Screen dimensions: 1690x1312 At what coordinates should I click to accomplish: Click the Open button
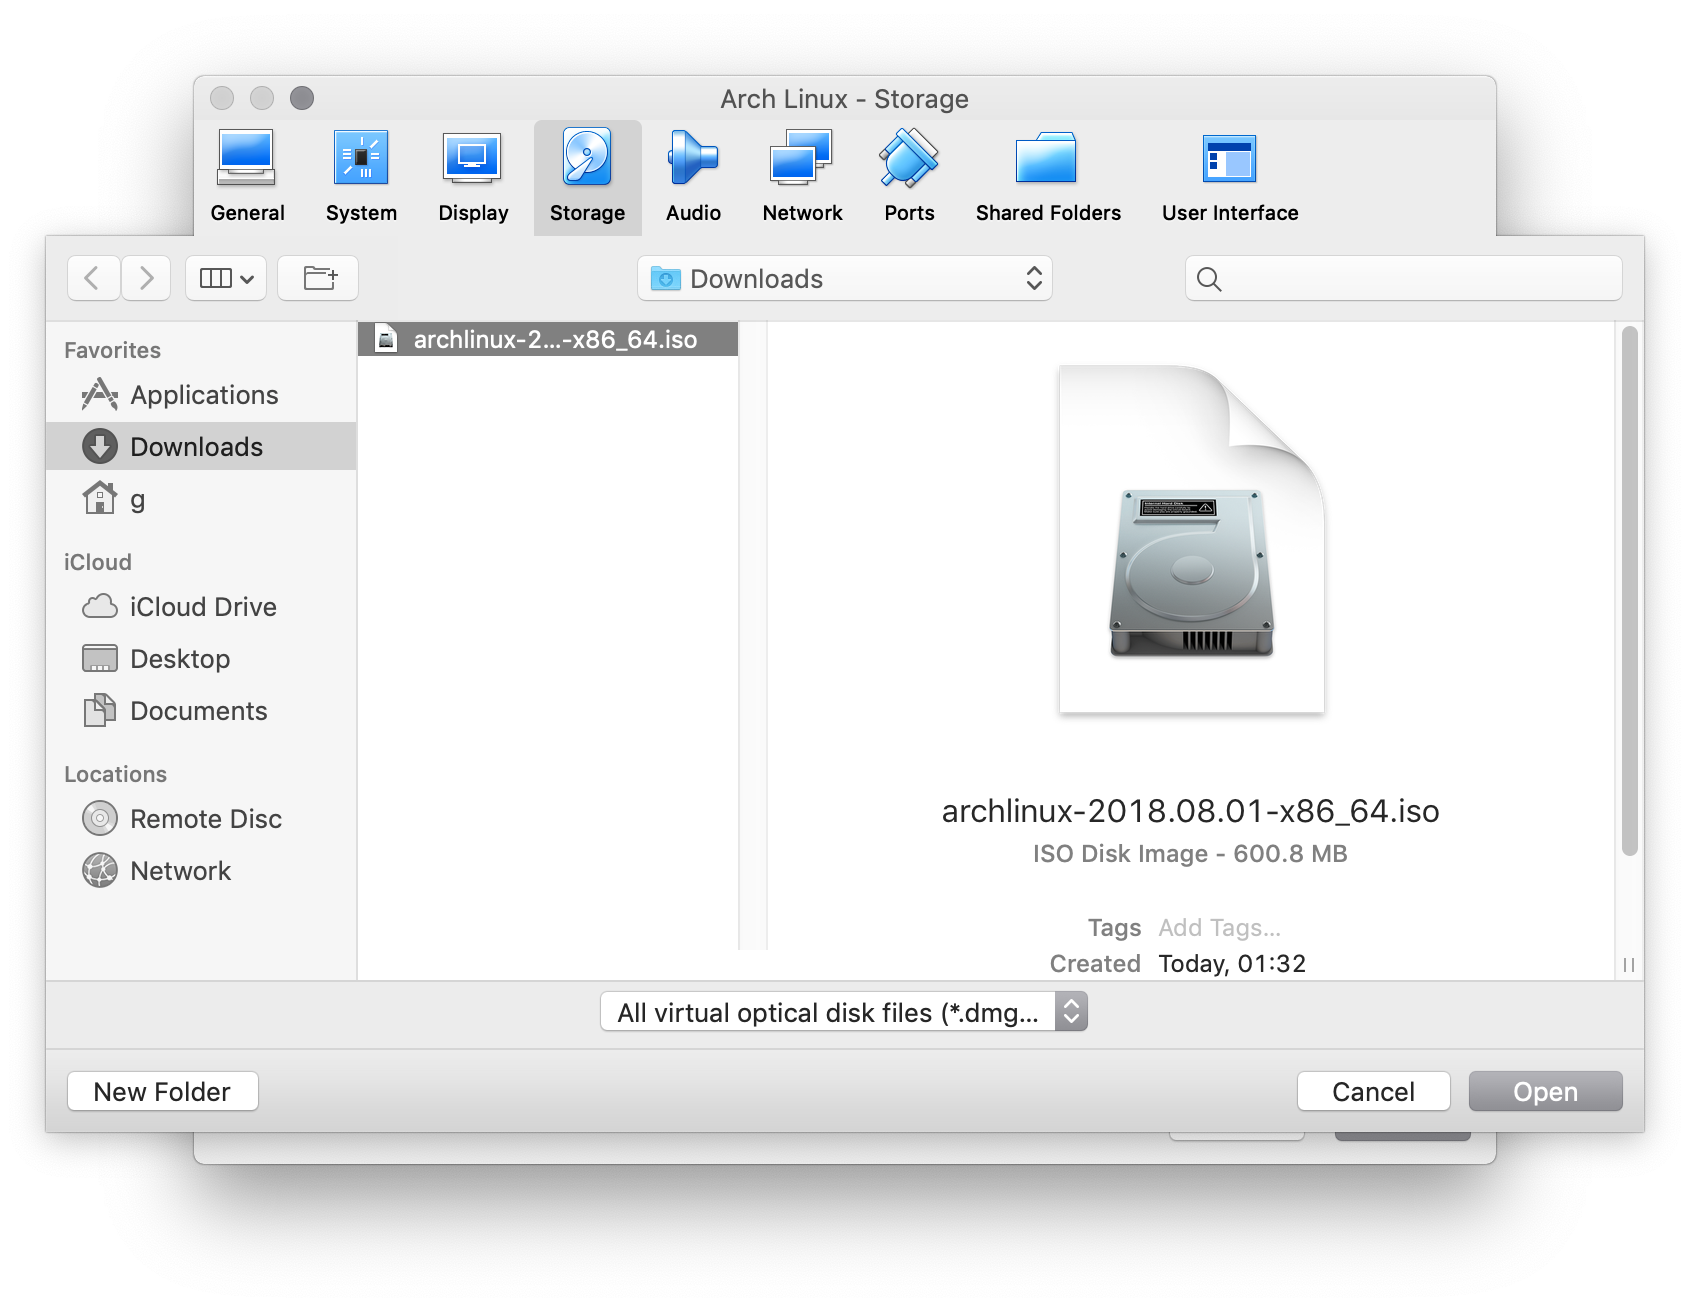[1545, 1091]
